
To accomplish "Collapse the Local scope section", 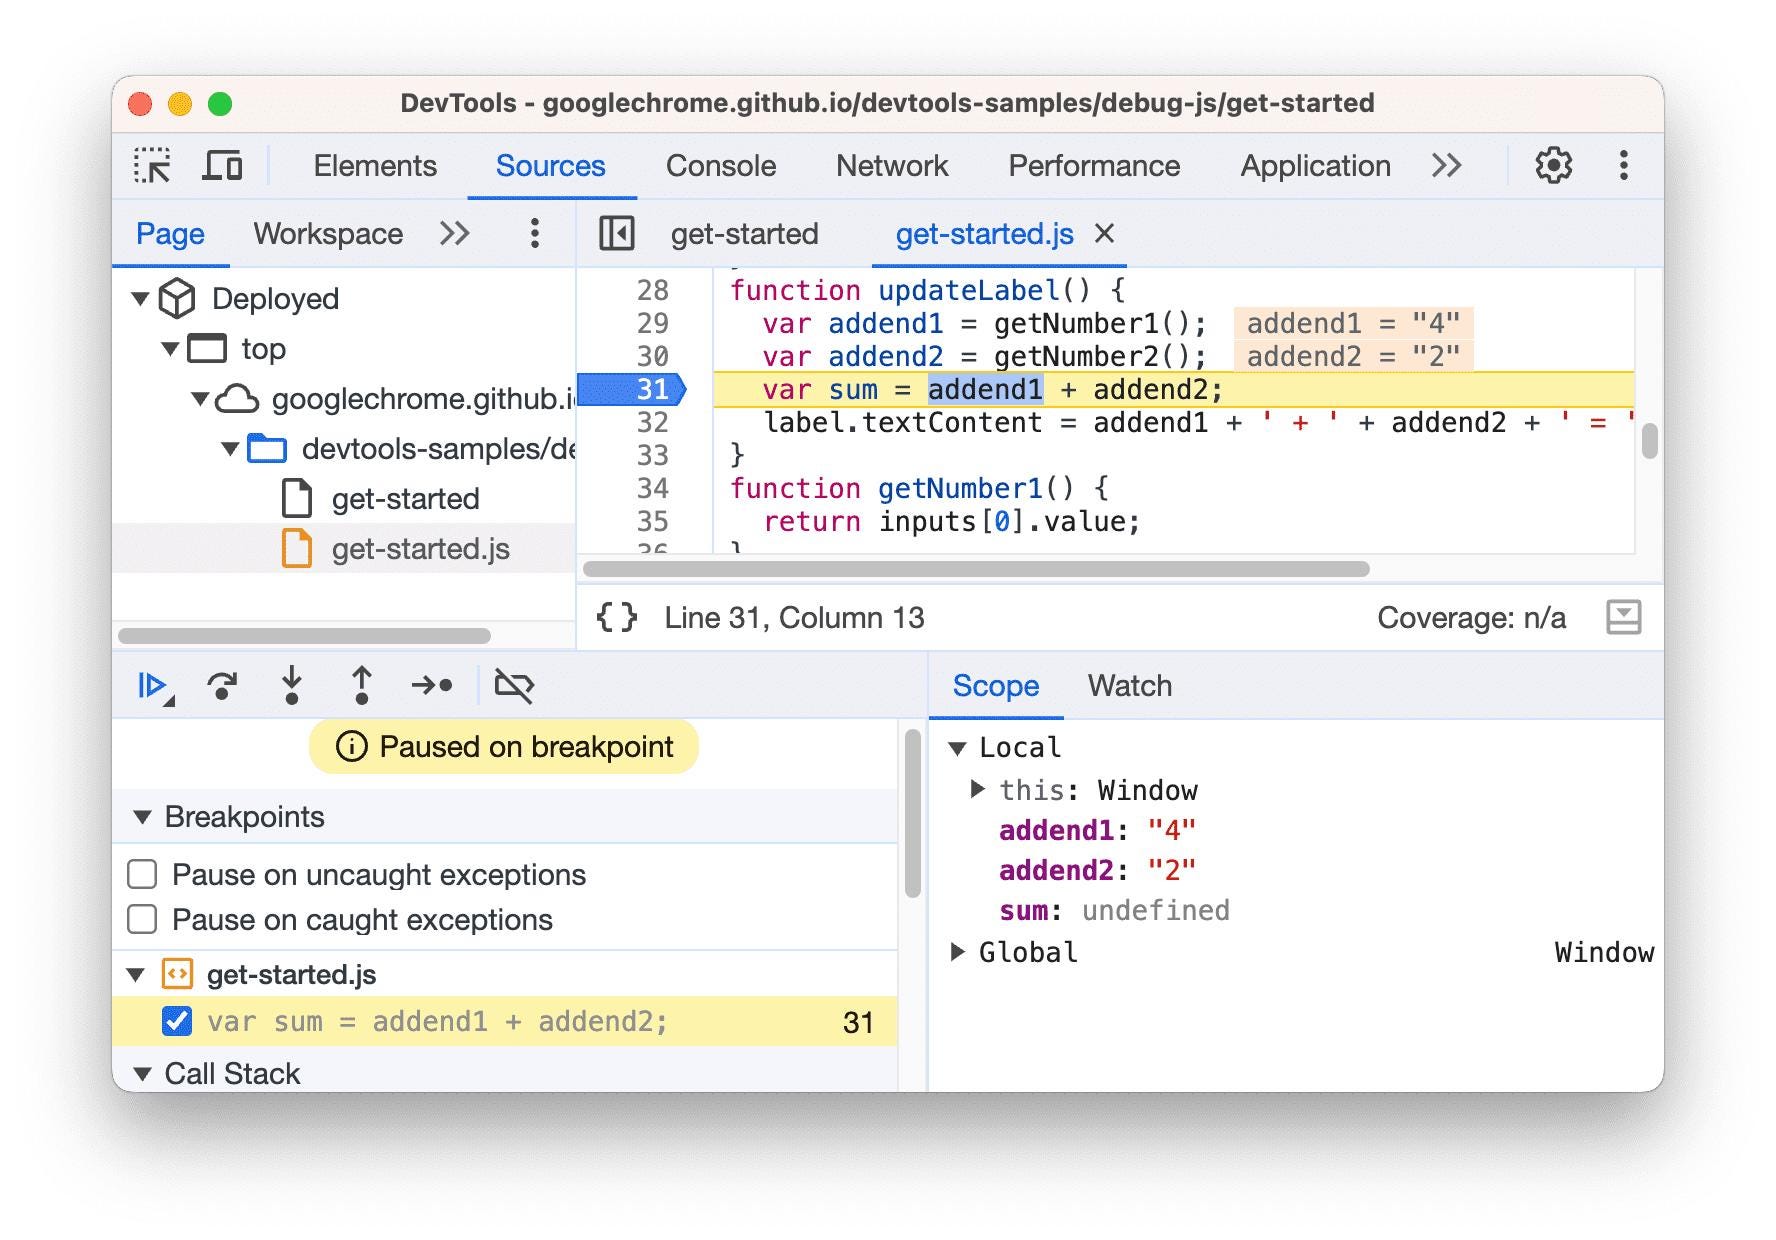I will (957, 749).
